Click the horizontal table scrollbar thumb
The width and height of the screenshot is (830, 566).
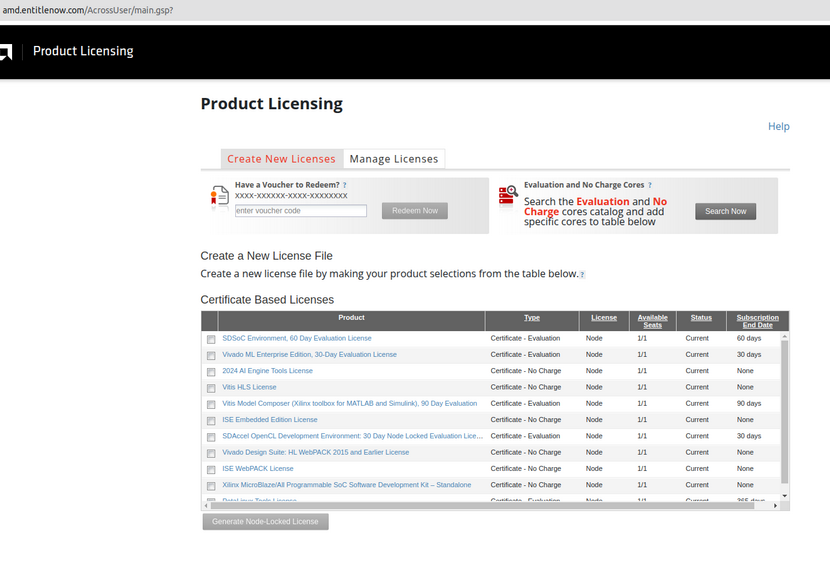coord(482,506)
